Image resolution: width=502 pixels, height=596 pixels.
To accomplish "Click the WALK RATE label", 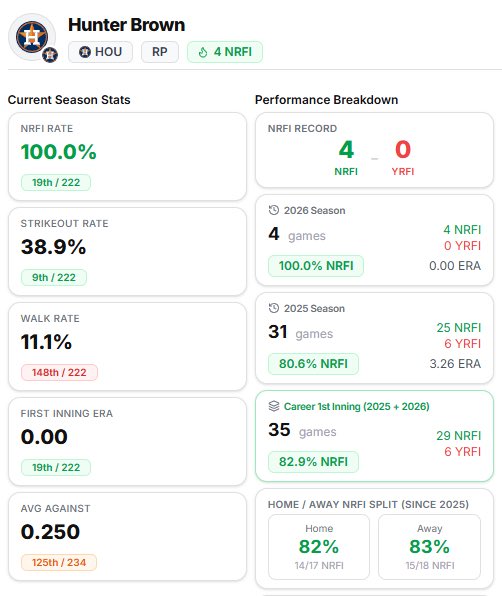I will (50, 319).
